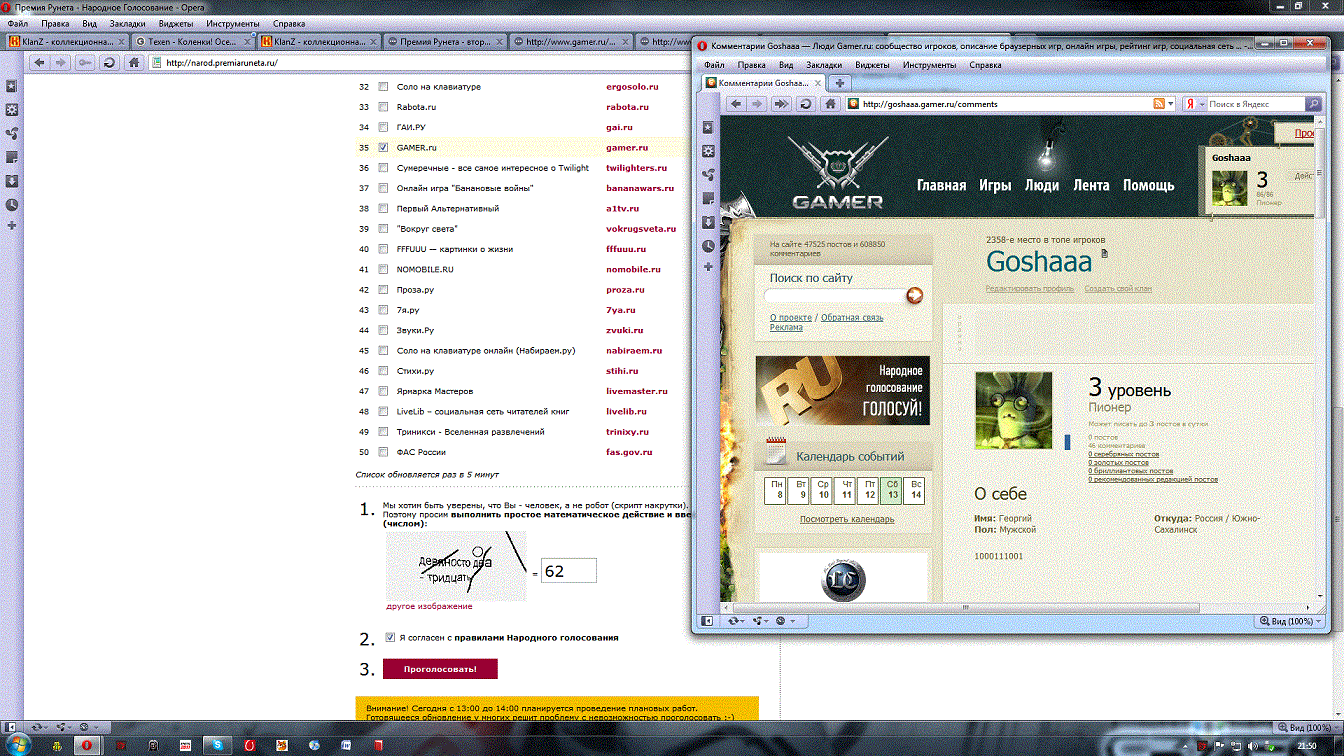Reload the premiaruneta voting page

click(109, 62)
